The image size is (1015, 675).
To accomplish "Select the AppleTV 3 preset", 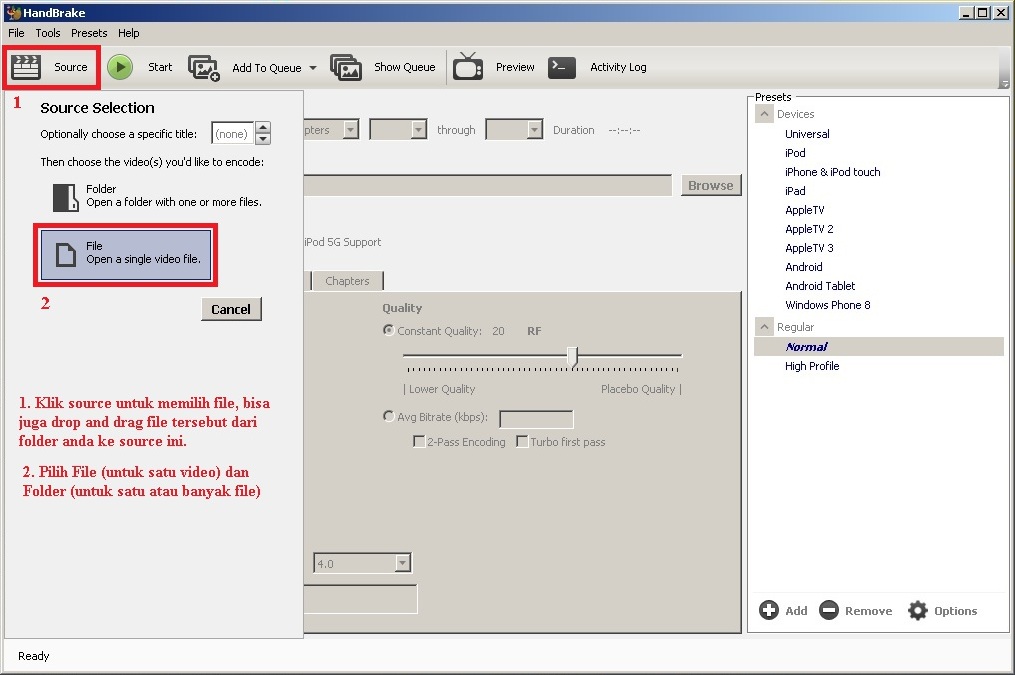I will [x=809, y=248].
